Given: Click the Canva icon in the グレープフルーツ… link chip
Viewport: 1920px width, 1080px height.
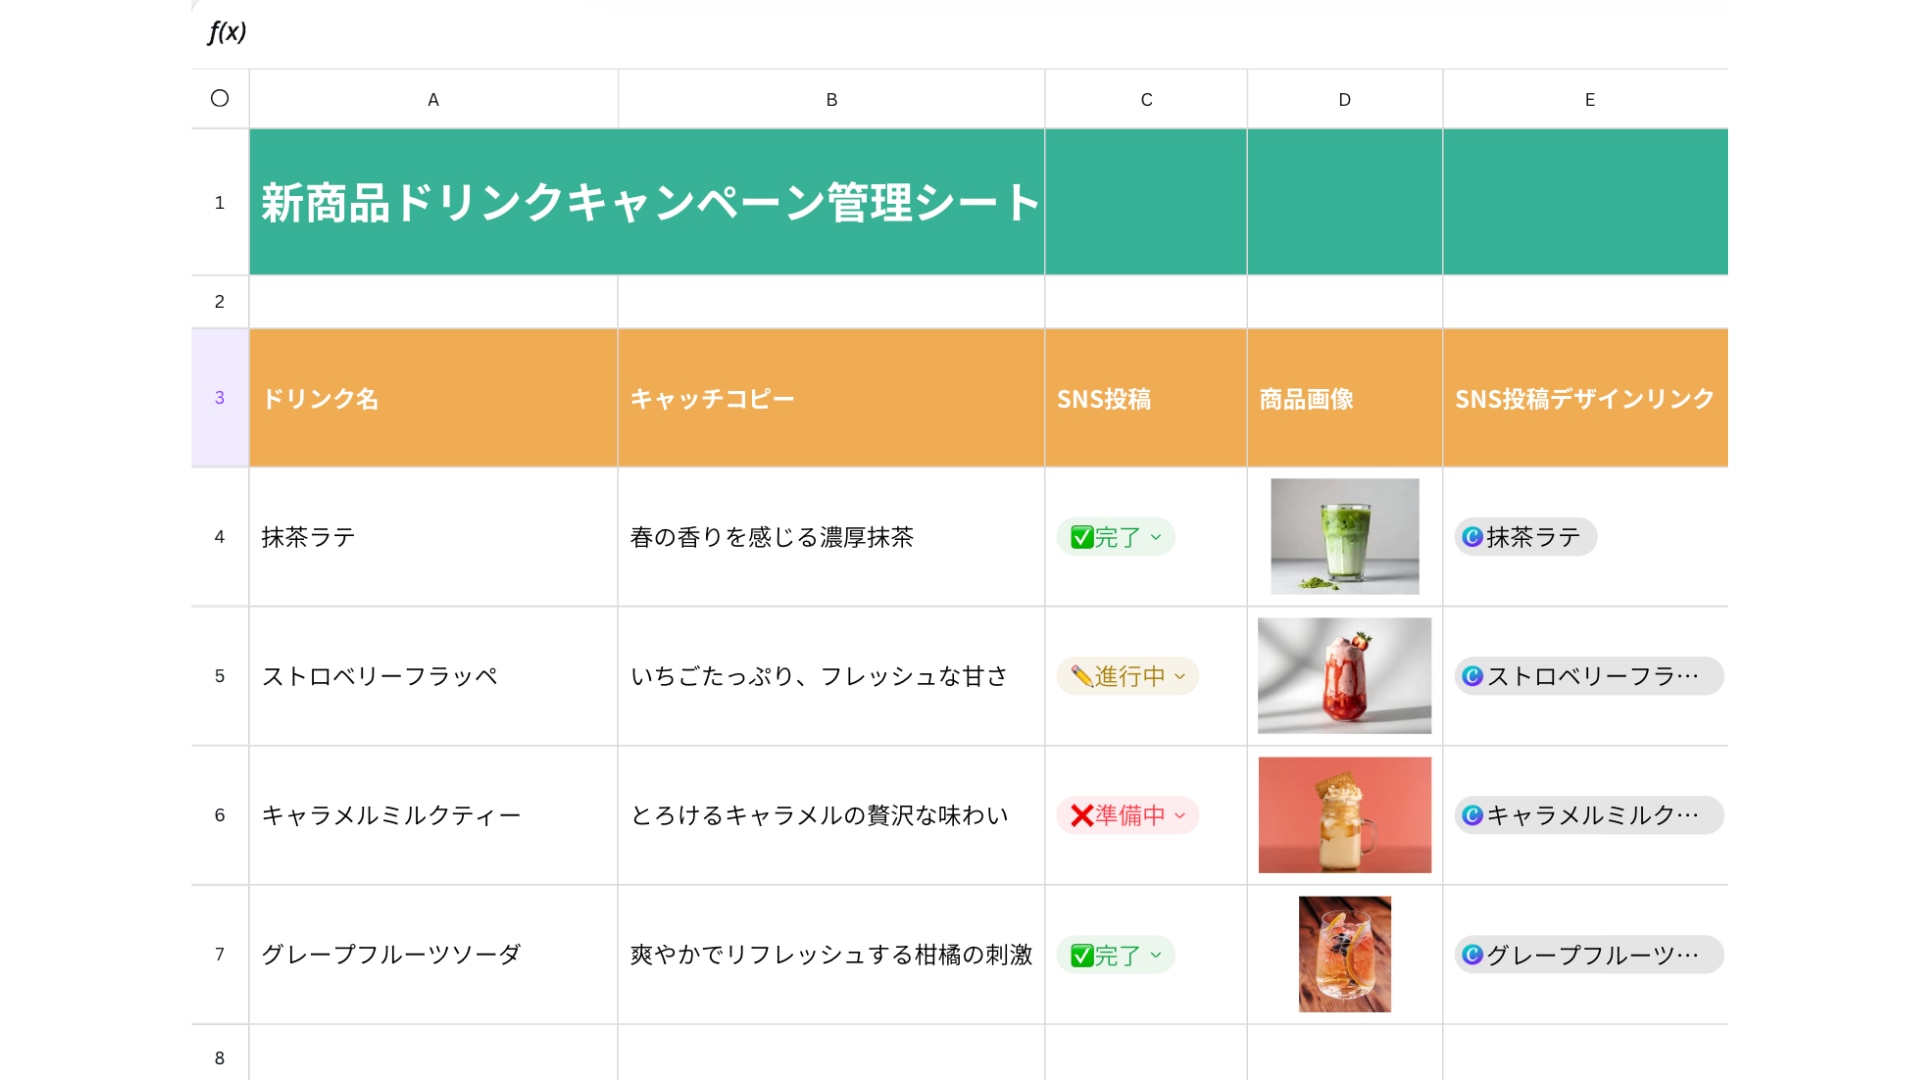Looking at the screenshot, I should [1472, 954].
